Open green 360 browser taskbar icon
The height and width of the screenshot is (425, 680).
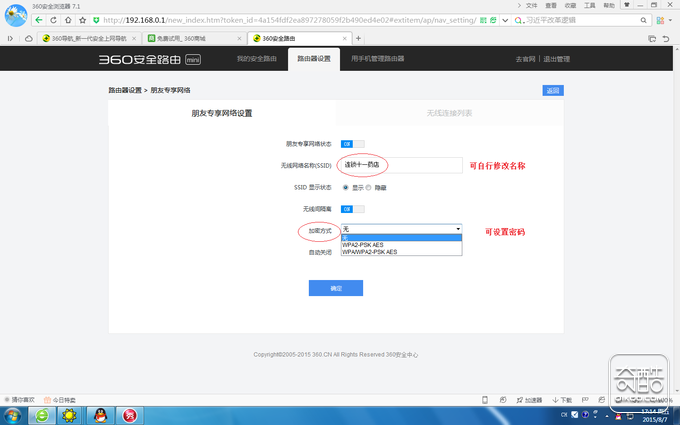click(42, 415)
